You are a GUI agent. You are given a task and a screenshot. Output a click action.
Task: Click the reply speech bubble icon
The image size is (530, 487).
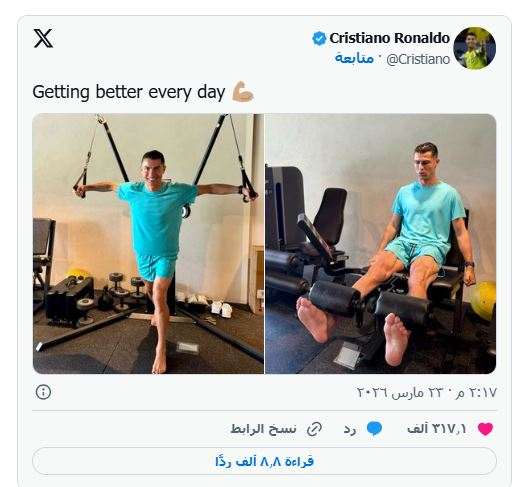pyautogui.click(x=375, y=429)
